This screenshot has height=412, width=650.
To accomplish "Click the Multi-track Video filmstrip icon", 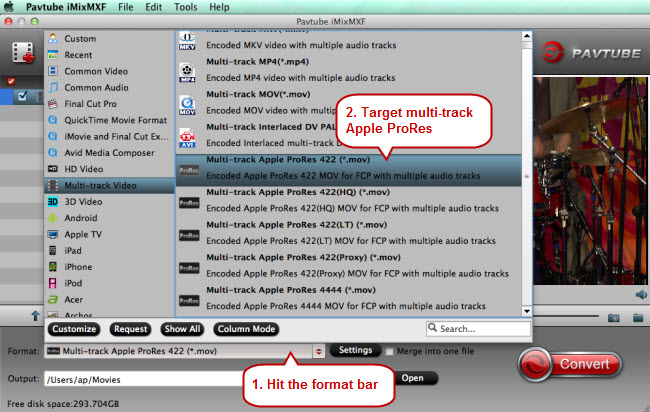I will [53, 185].
